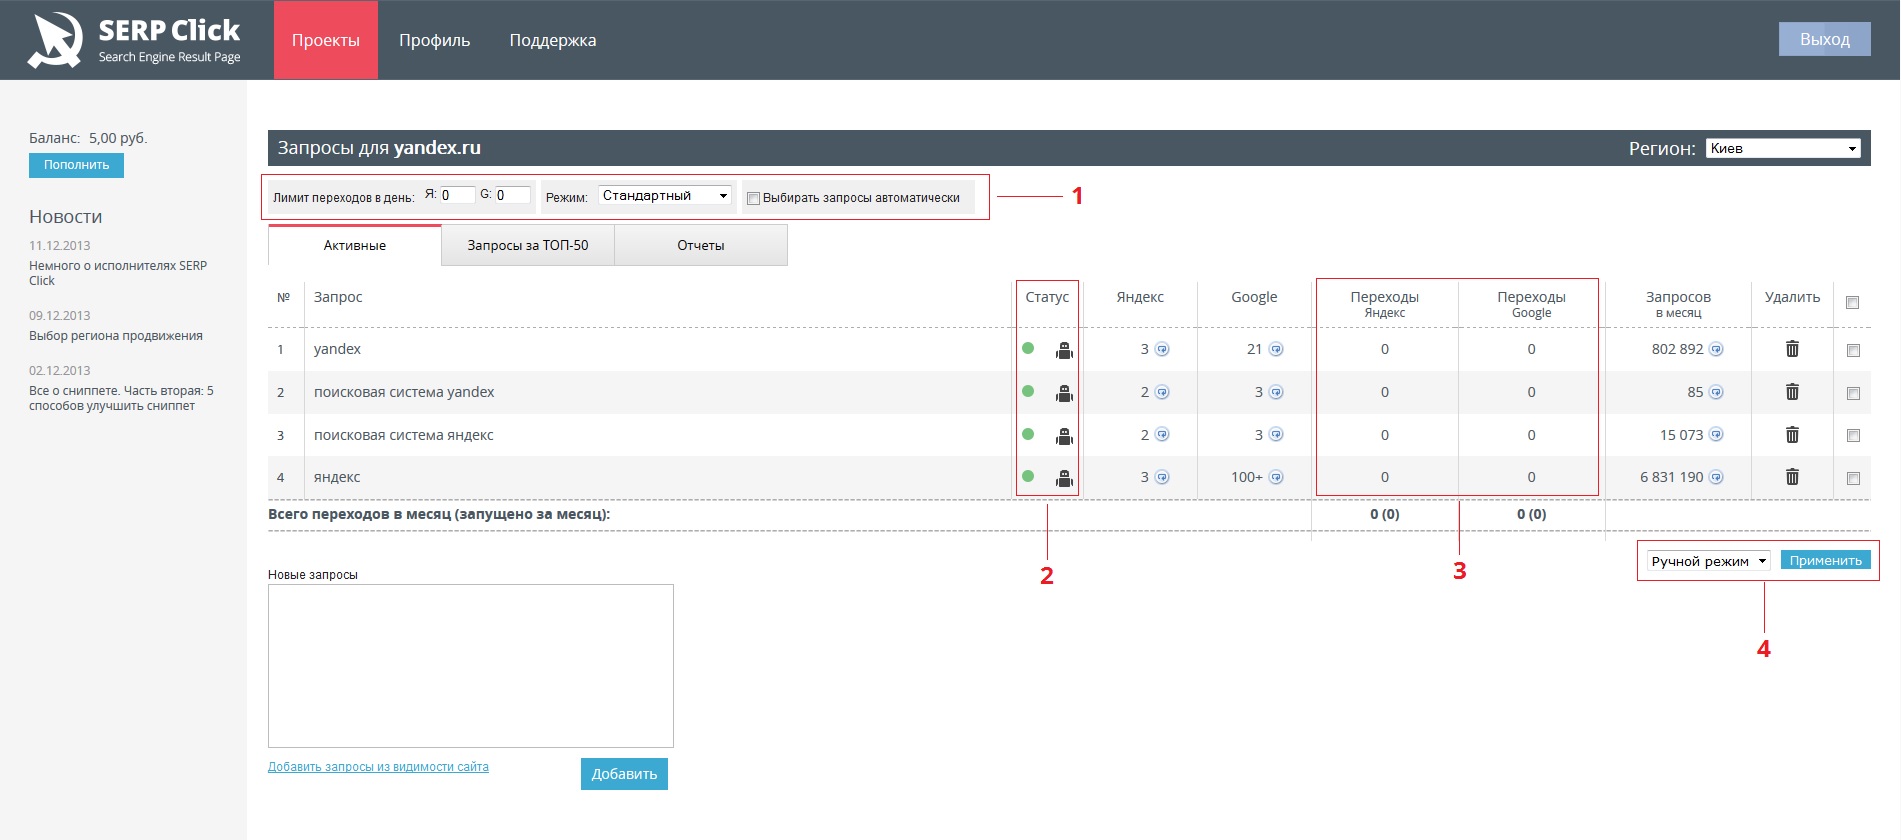The width and height of the screenshot is (1901, 840).
Task: Open the Регион dropdown showing Киев
Action: coord(1783,148)
